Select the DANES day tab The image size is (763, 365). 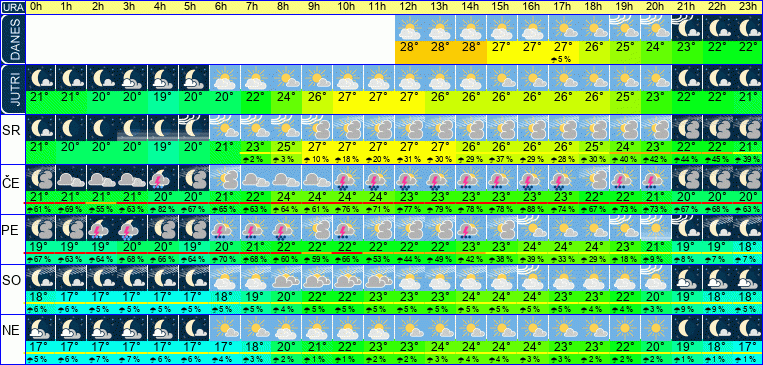[12, 39]
